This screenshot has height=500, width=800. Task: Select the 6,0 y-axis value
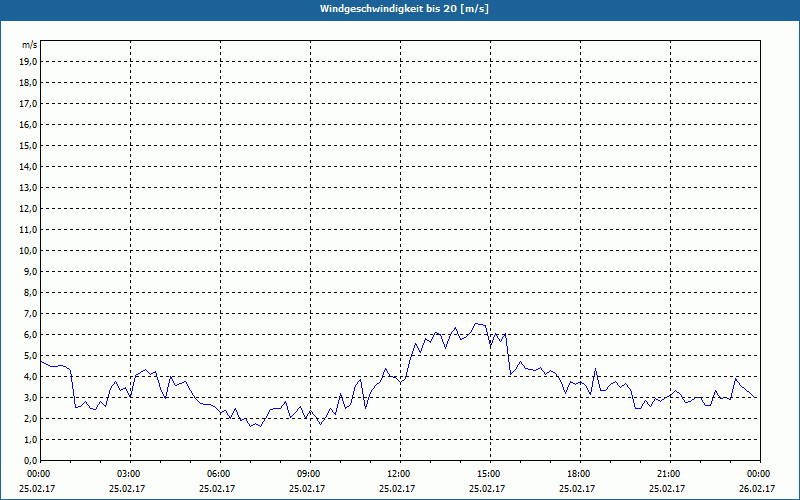pos(30,335)
